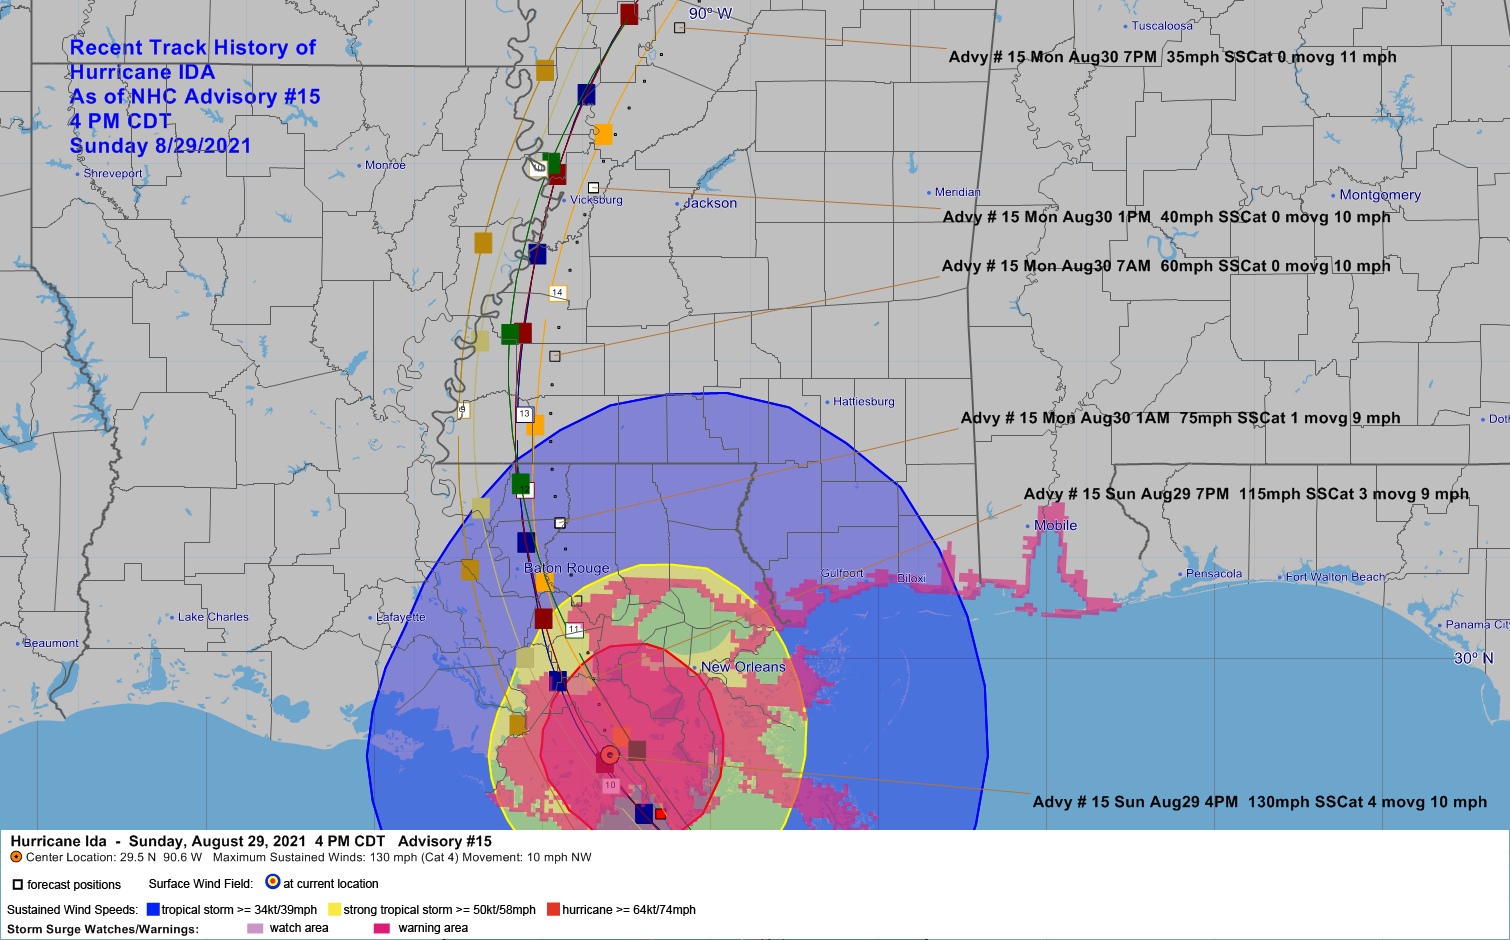Click the Meridian city label
1510x940 pixels.
click(x=958, y=192)
